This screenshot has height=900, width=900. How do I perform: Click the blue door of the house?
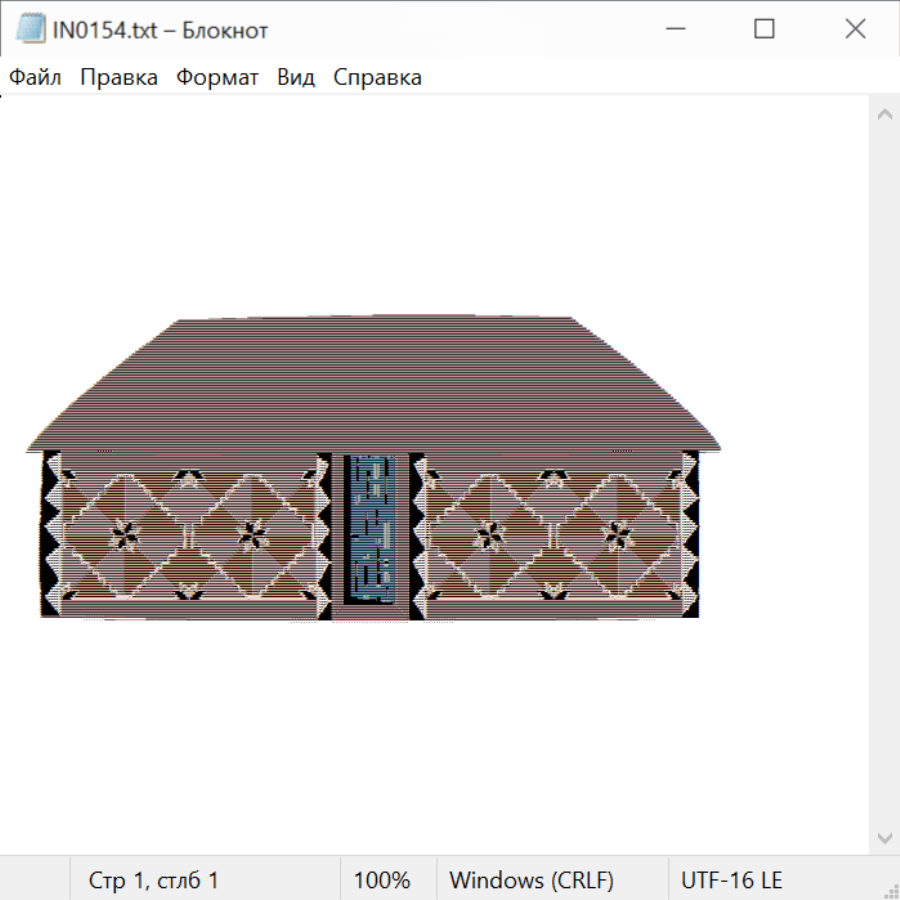coord(371,528)
